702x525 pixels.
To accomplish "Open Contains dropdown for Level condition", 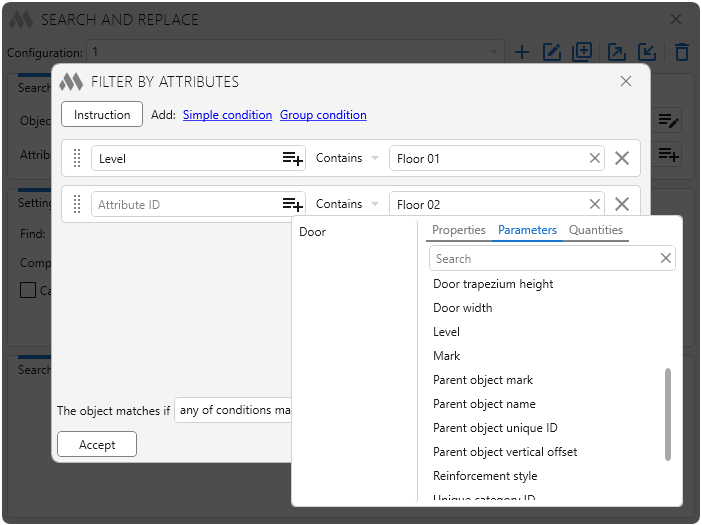I will [x=347, y=158].
